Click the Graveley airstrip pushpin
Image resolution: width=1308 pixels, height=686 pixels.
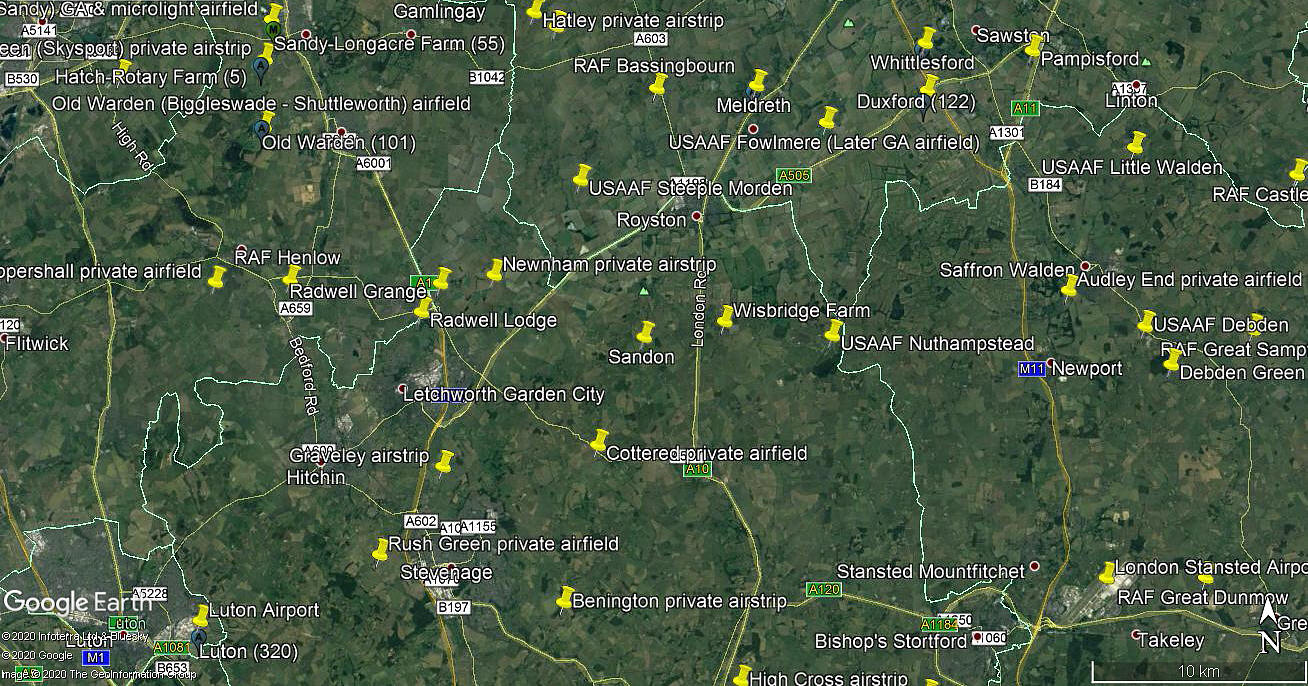445,463
